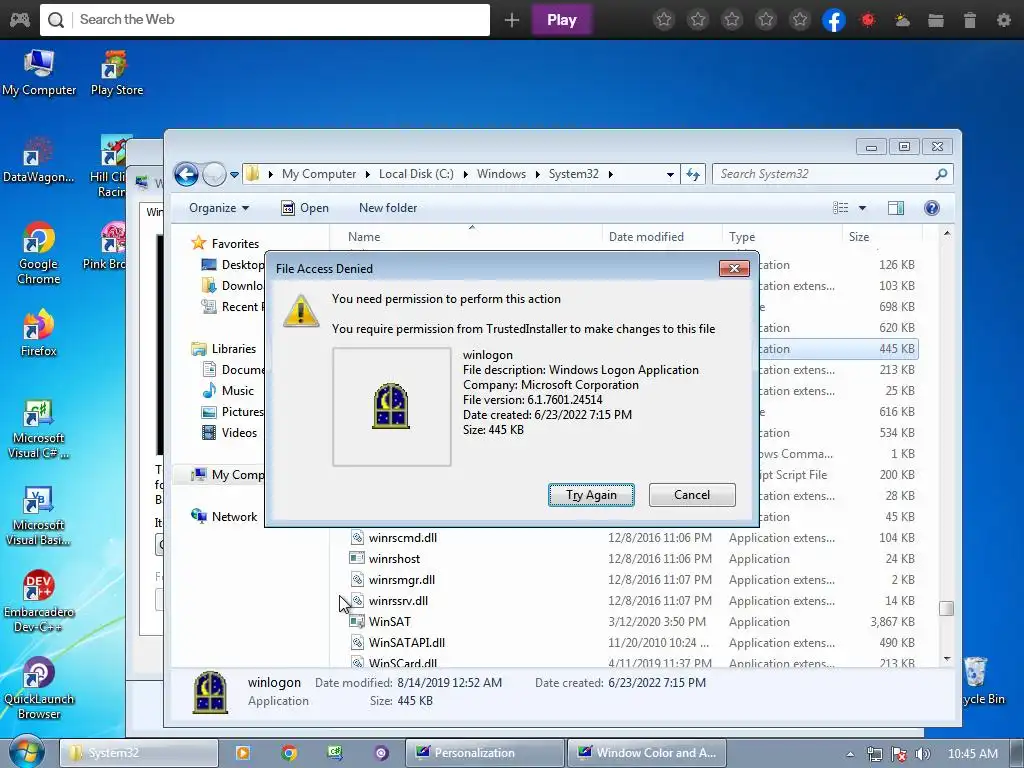The image size is (1024, 768).
Task: Show hidden system tray icons
Action: tap(850, 754)
